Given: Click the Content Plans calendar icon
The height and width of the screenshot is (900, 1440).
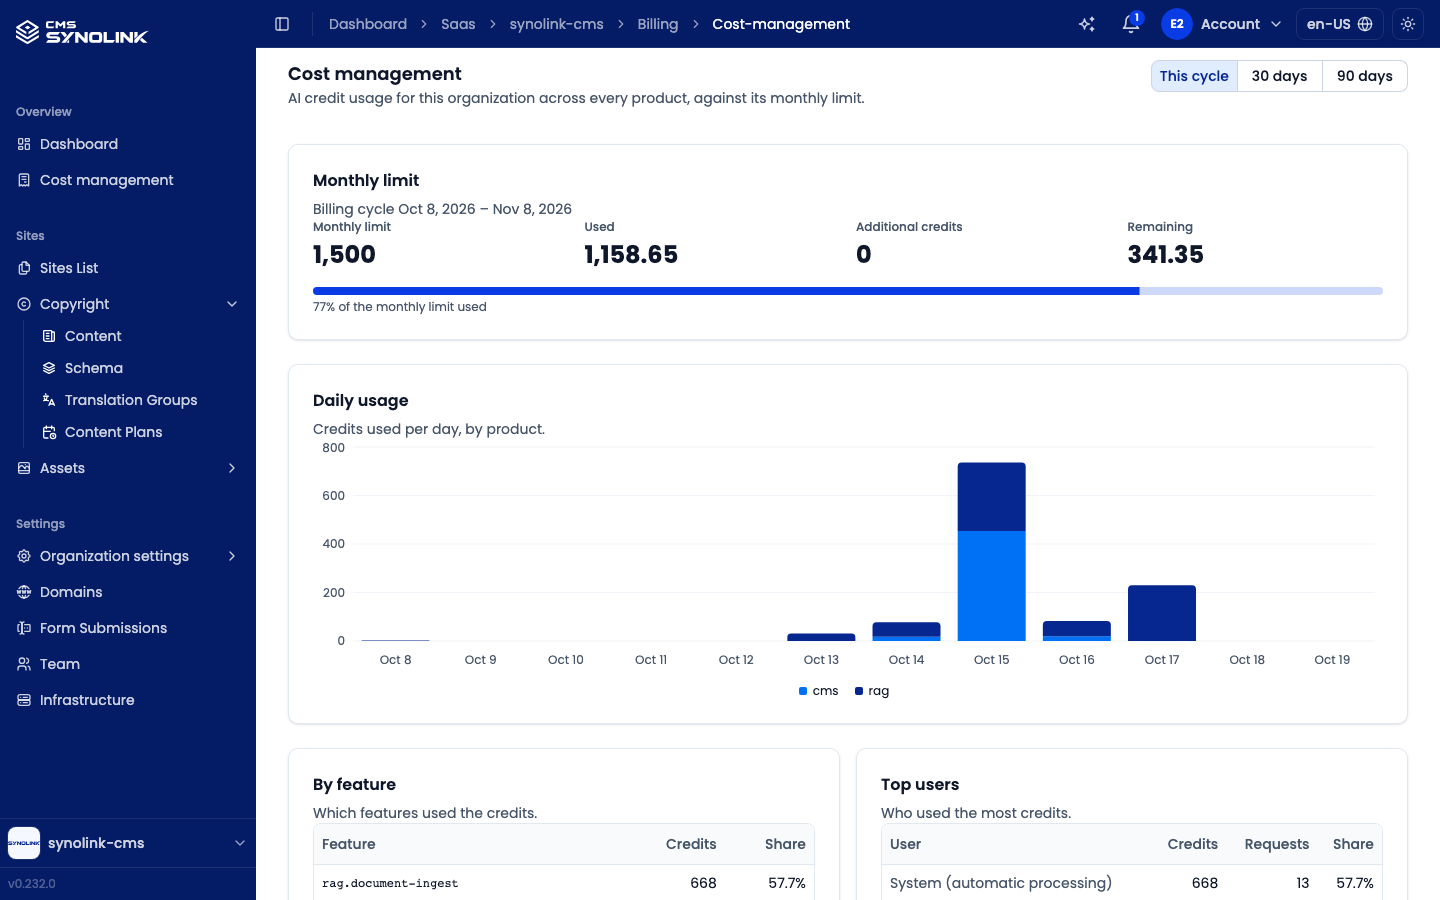Looking at the screenshot, I should (49, 432).
